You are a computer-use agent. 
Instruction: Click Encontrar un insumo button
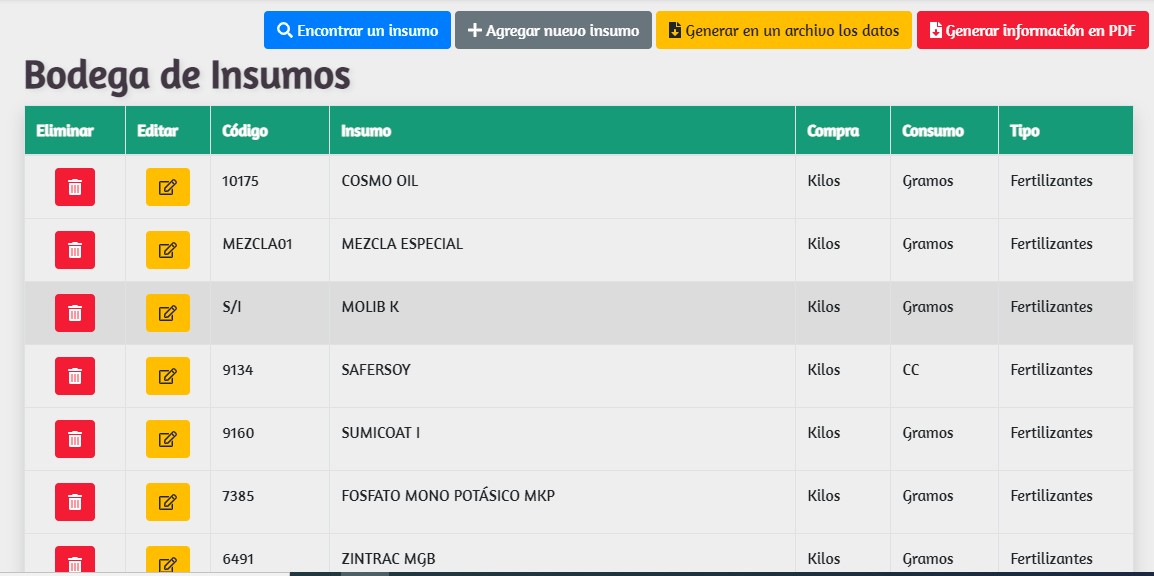tap(357, 30)
